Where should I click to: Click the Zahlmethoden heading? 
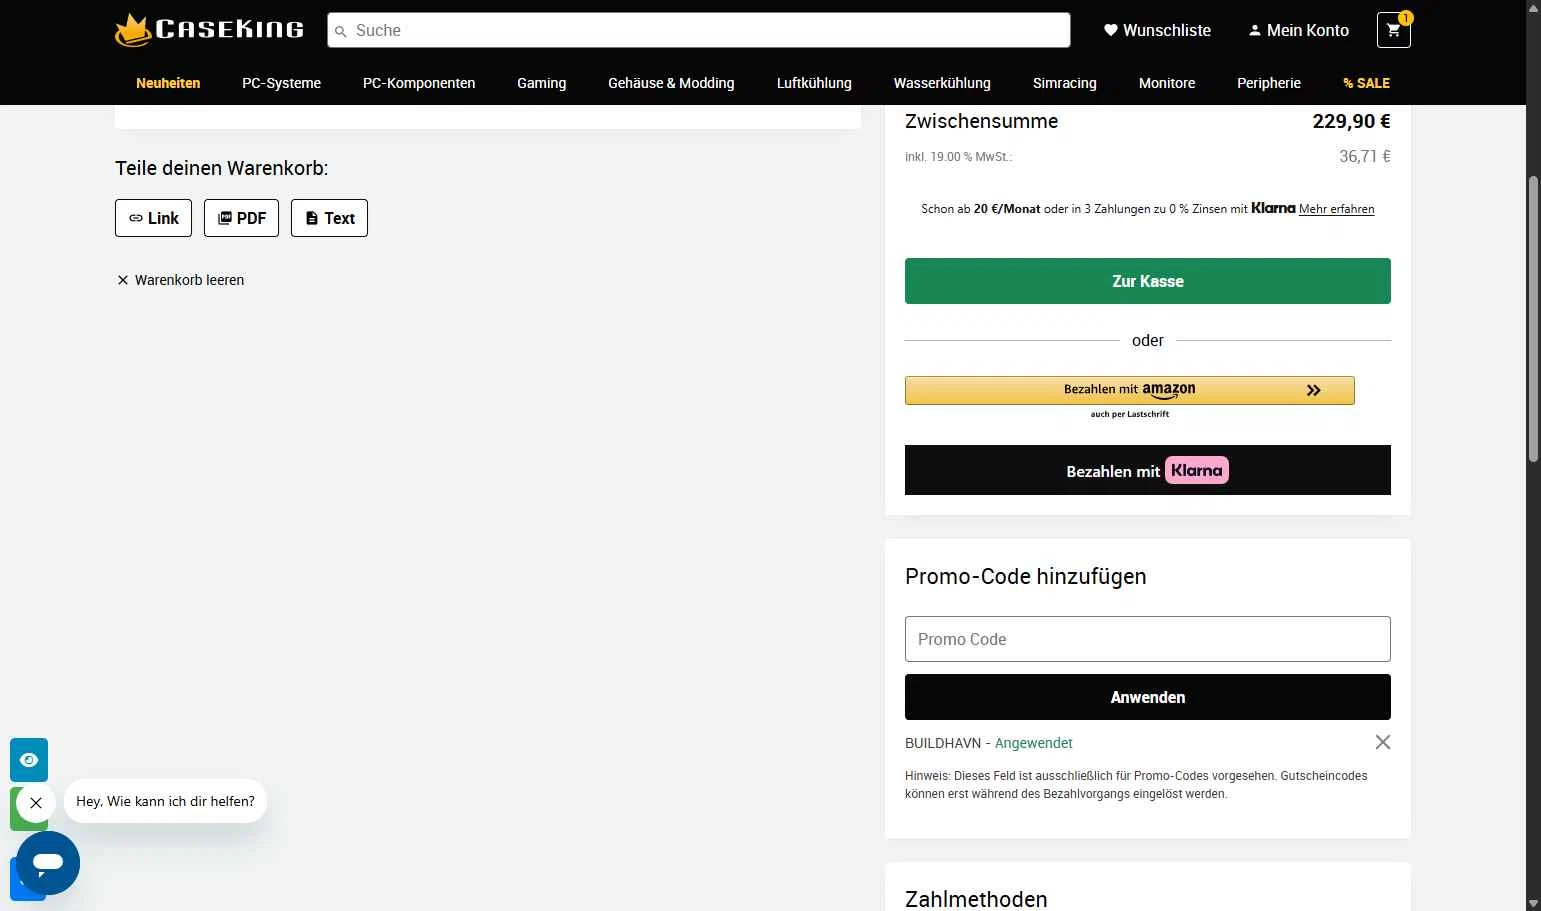976,899
